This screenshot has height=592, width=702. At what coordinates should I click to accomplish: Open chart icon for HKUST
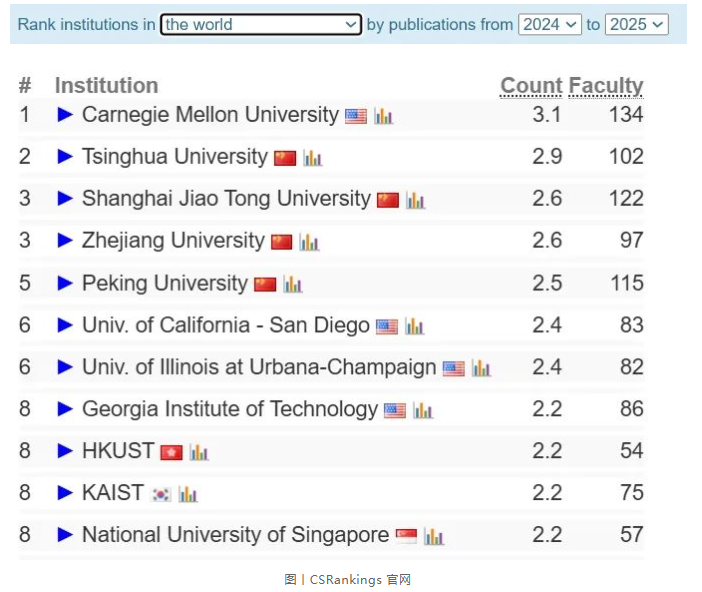tap(199, 452)
